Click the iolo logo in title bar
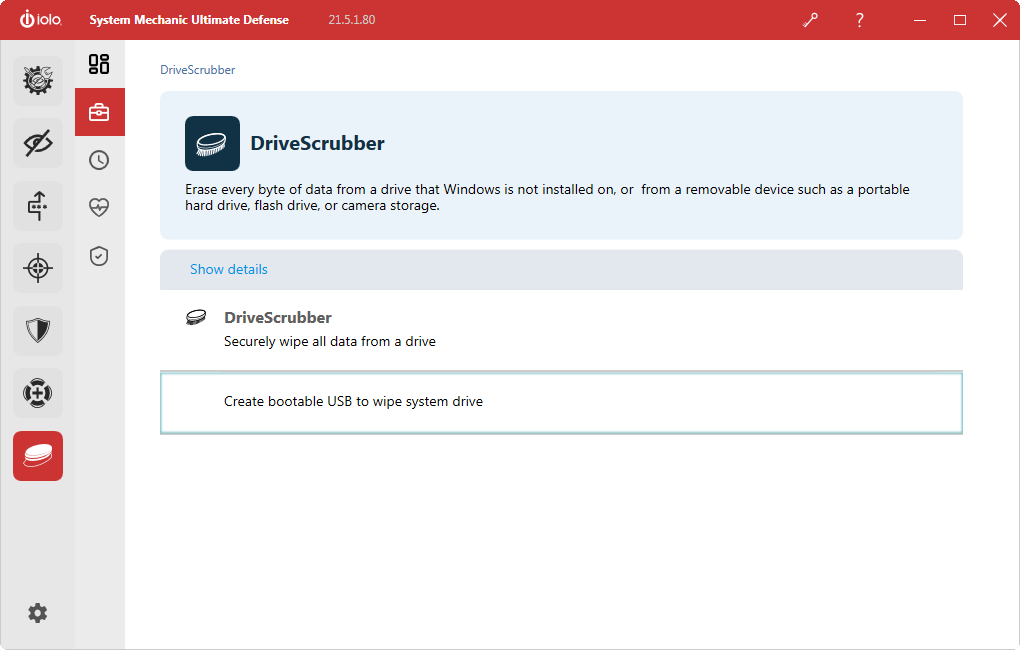Image resolution: width=1020 pixels, height=650 pixels. pyautogui.click(x=40, y=19)
